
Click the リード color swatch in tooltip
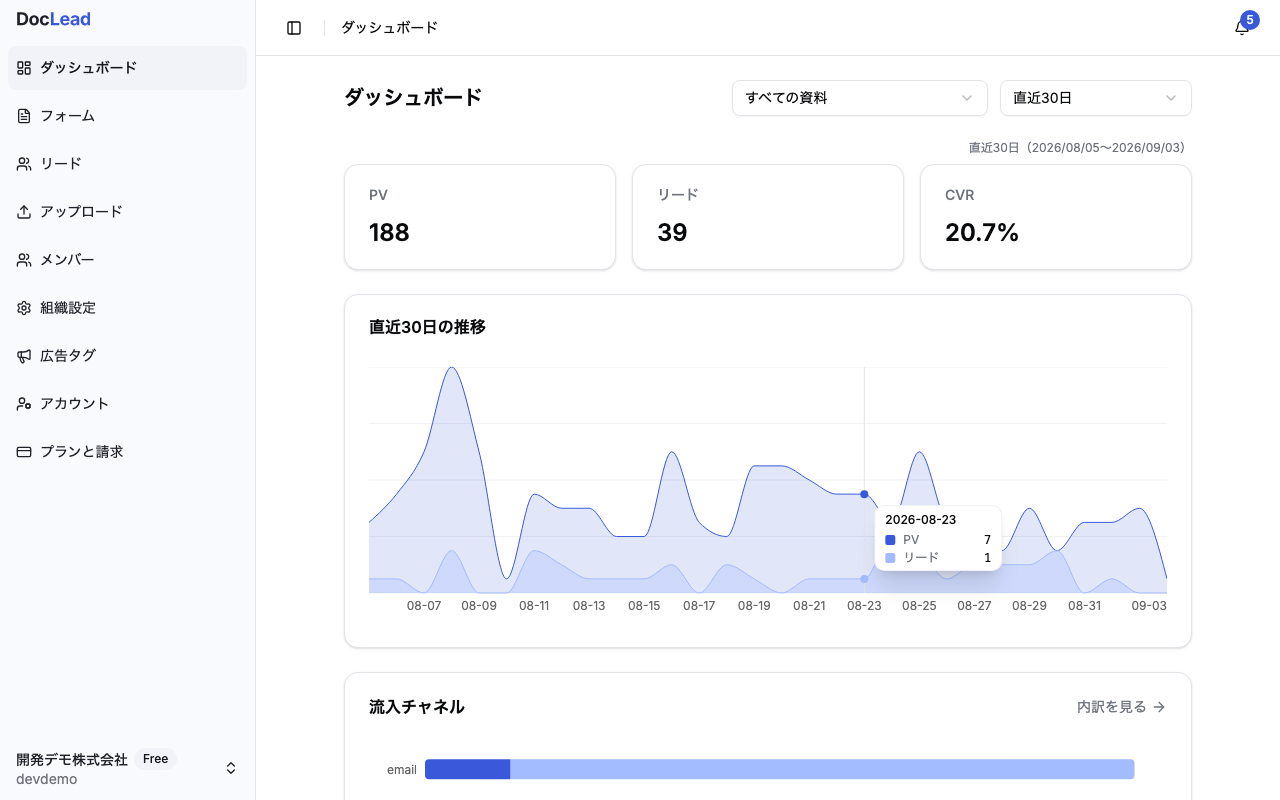890,558
